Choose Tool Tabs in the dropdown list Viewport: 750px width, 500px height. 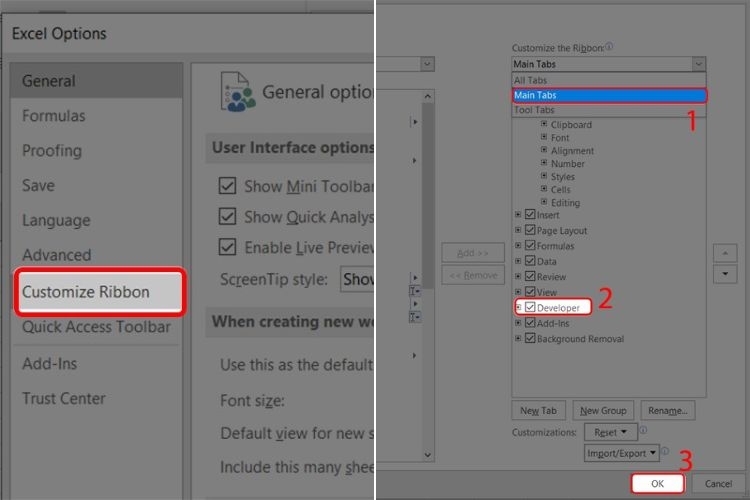[609, 110]
